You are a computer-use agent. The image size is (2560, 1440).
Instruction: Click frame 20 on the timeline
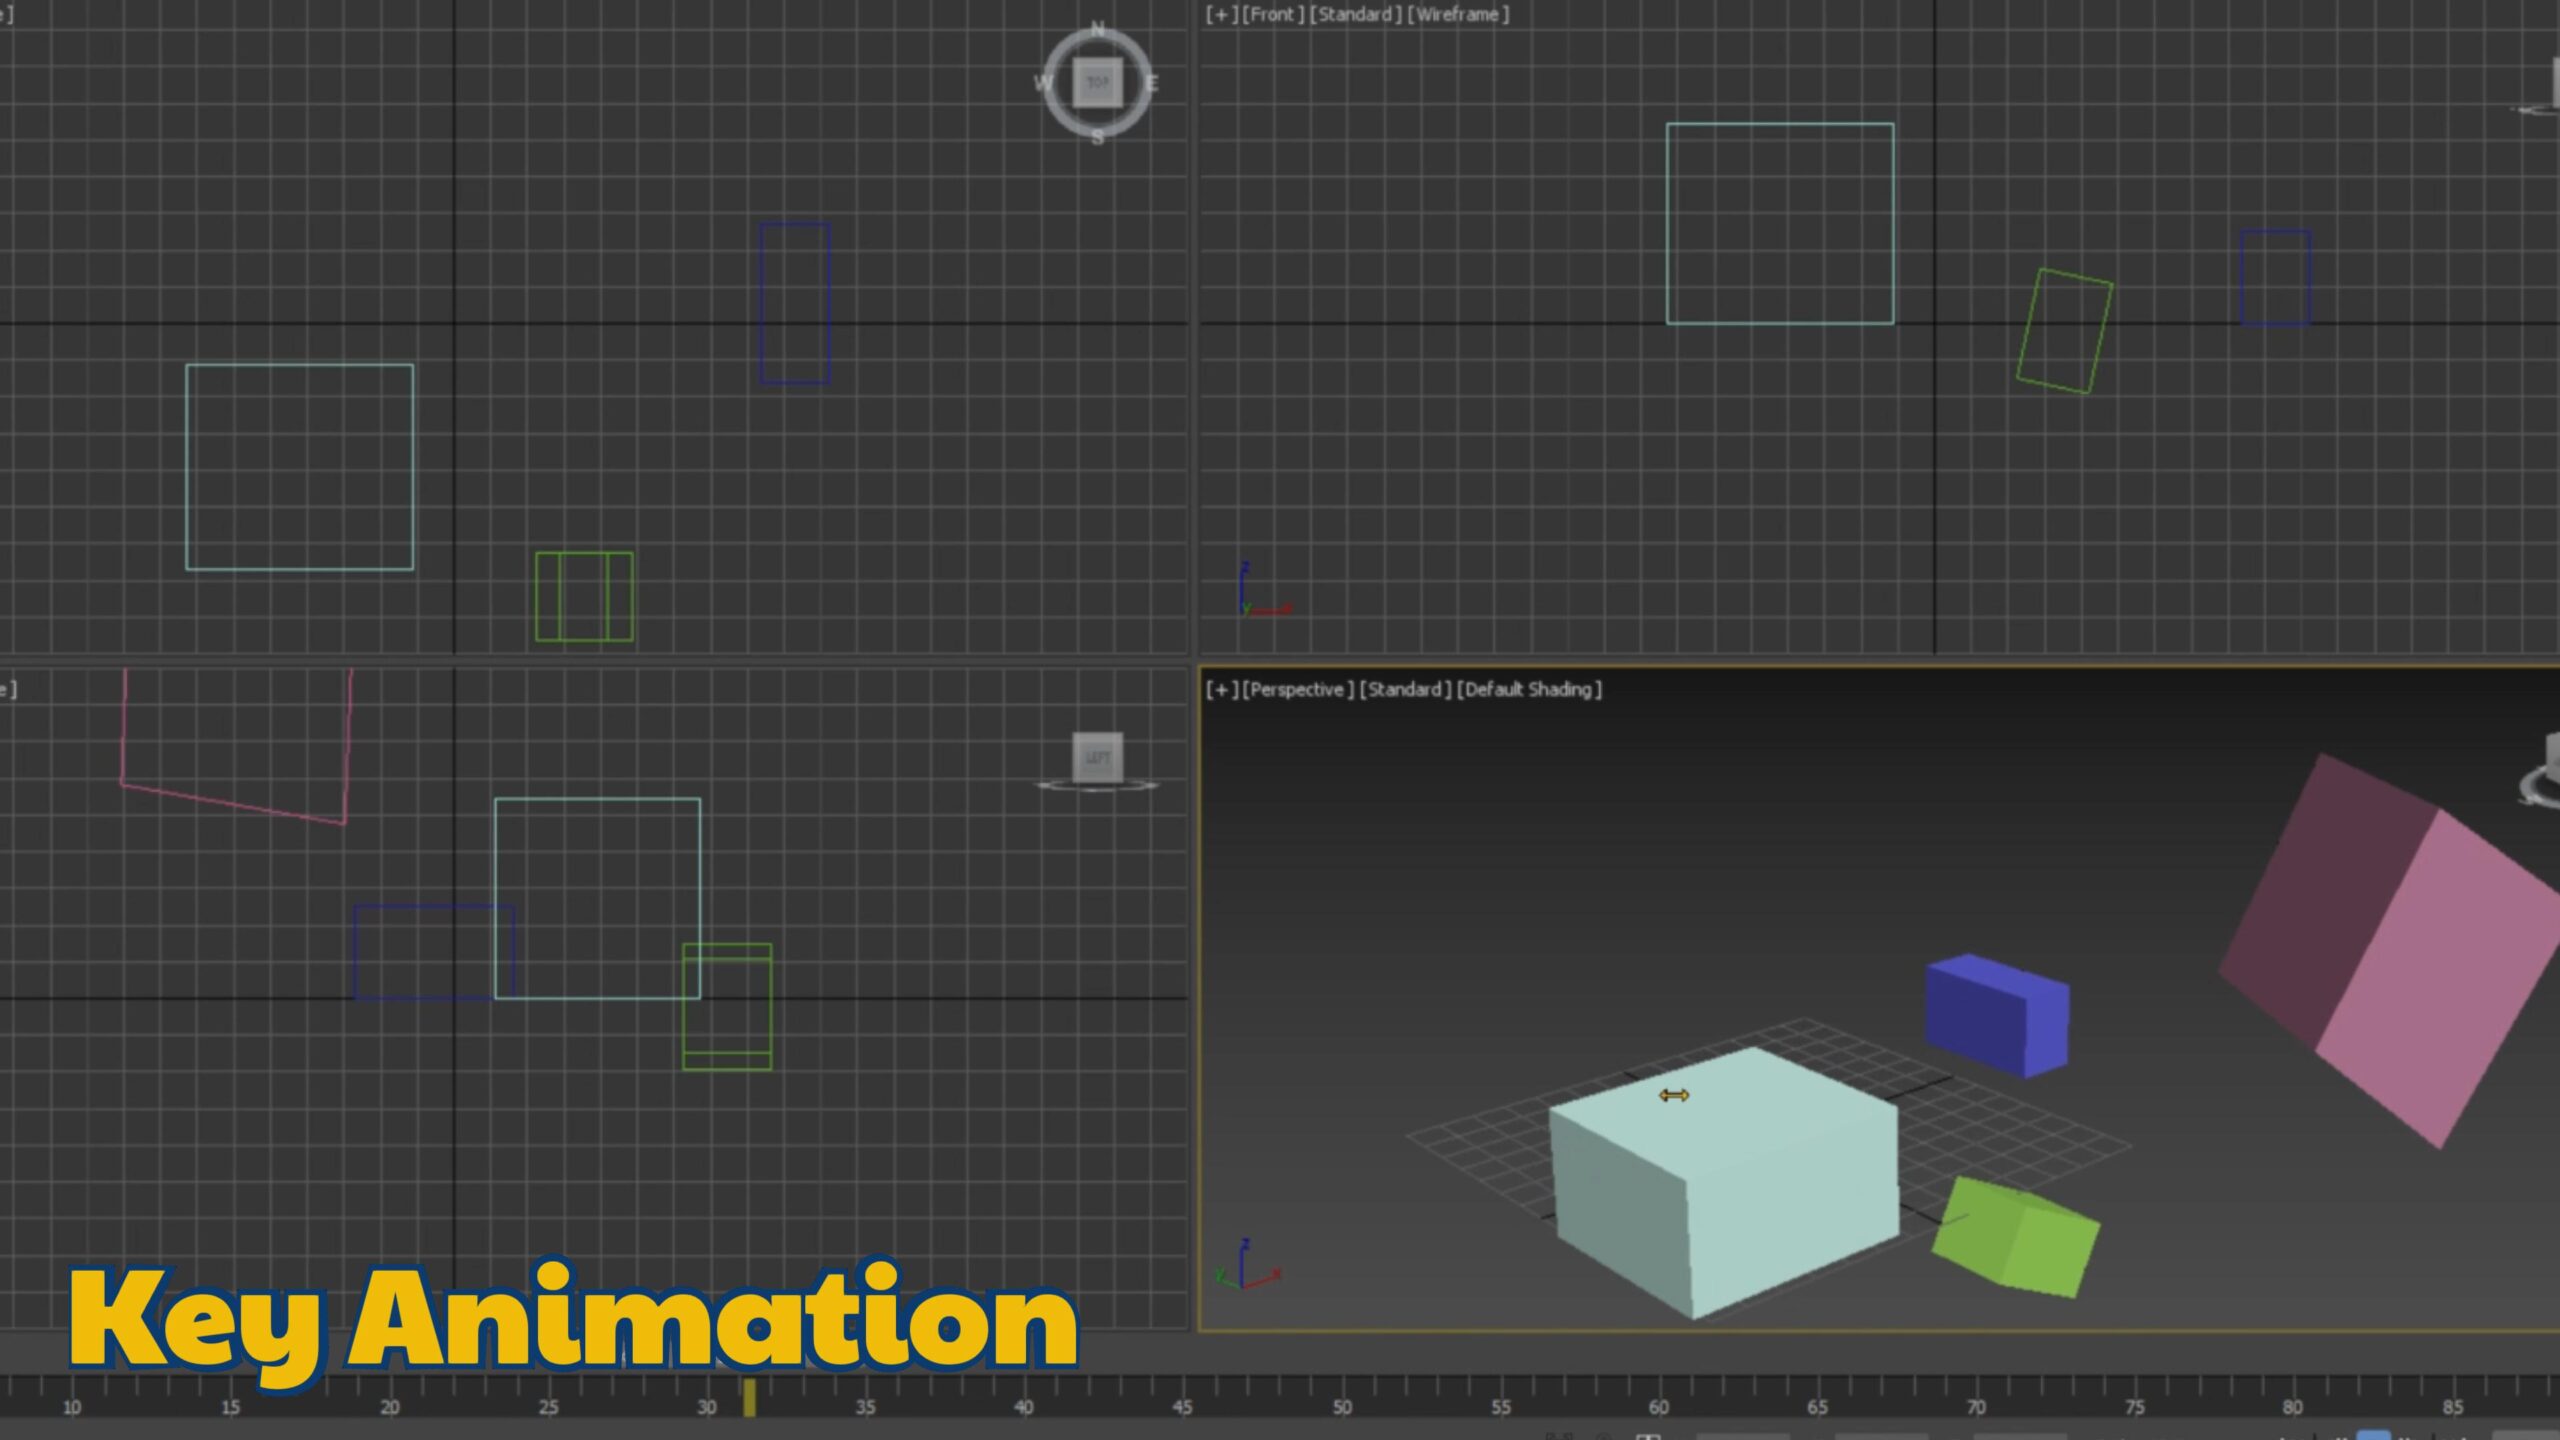(389, 1407)
